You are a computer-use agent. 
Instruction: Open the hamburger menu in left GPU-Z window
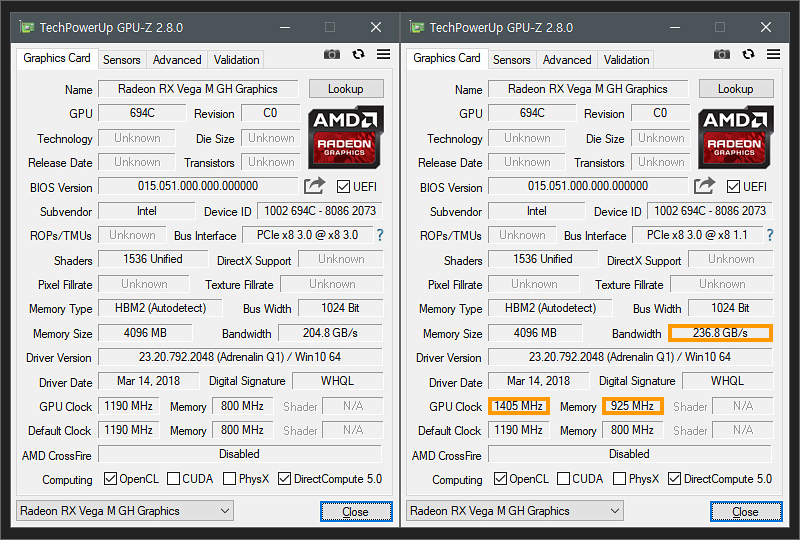coord(384,54)
